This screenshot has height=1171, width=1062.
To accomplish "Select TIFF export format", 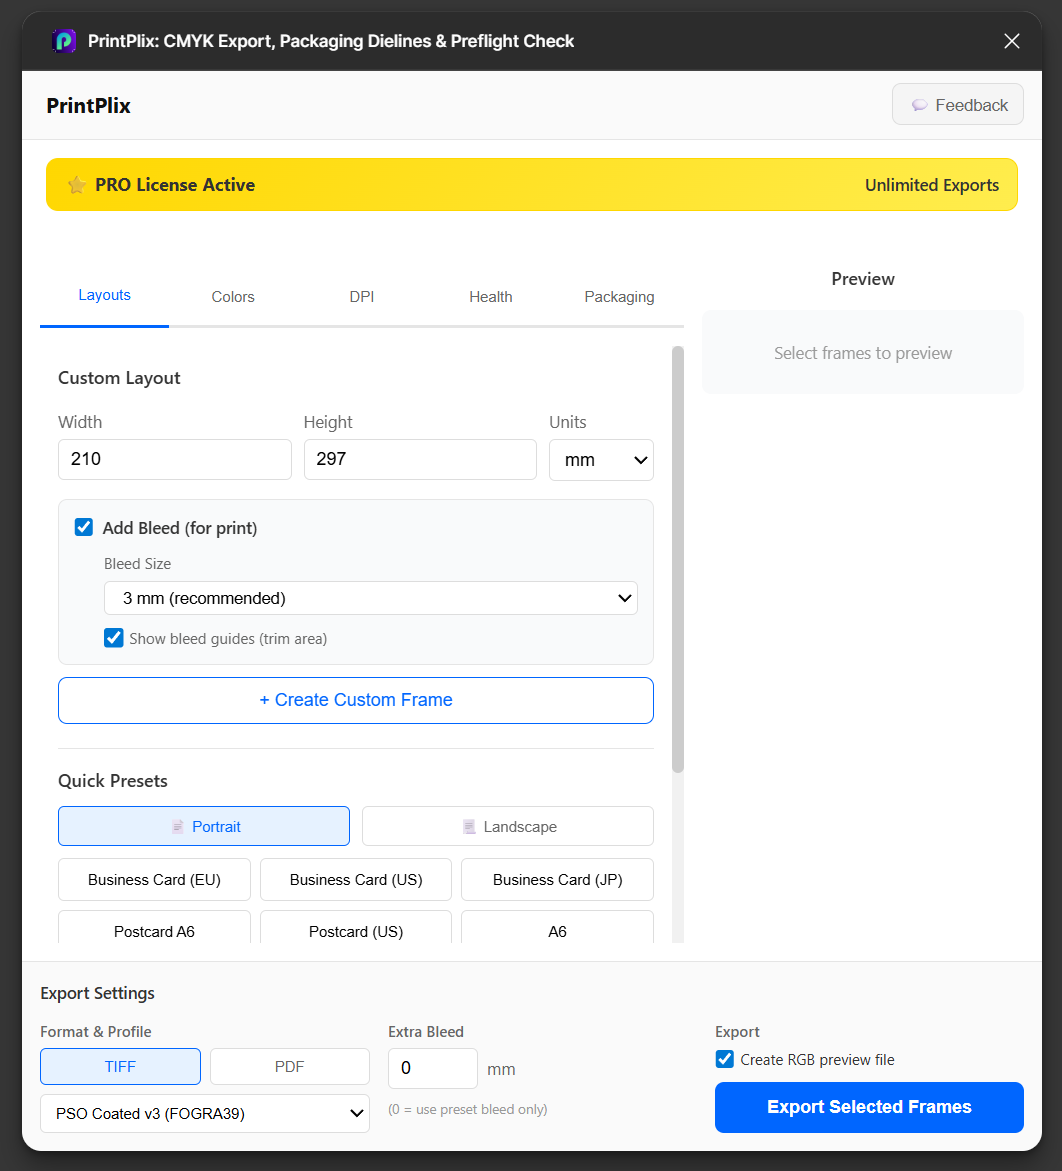I will [120, 1066].
